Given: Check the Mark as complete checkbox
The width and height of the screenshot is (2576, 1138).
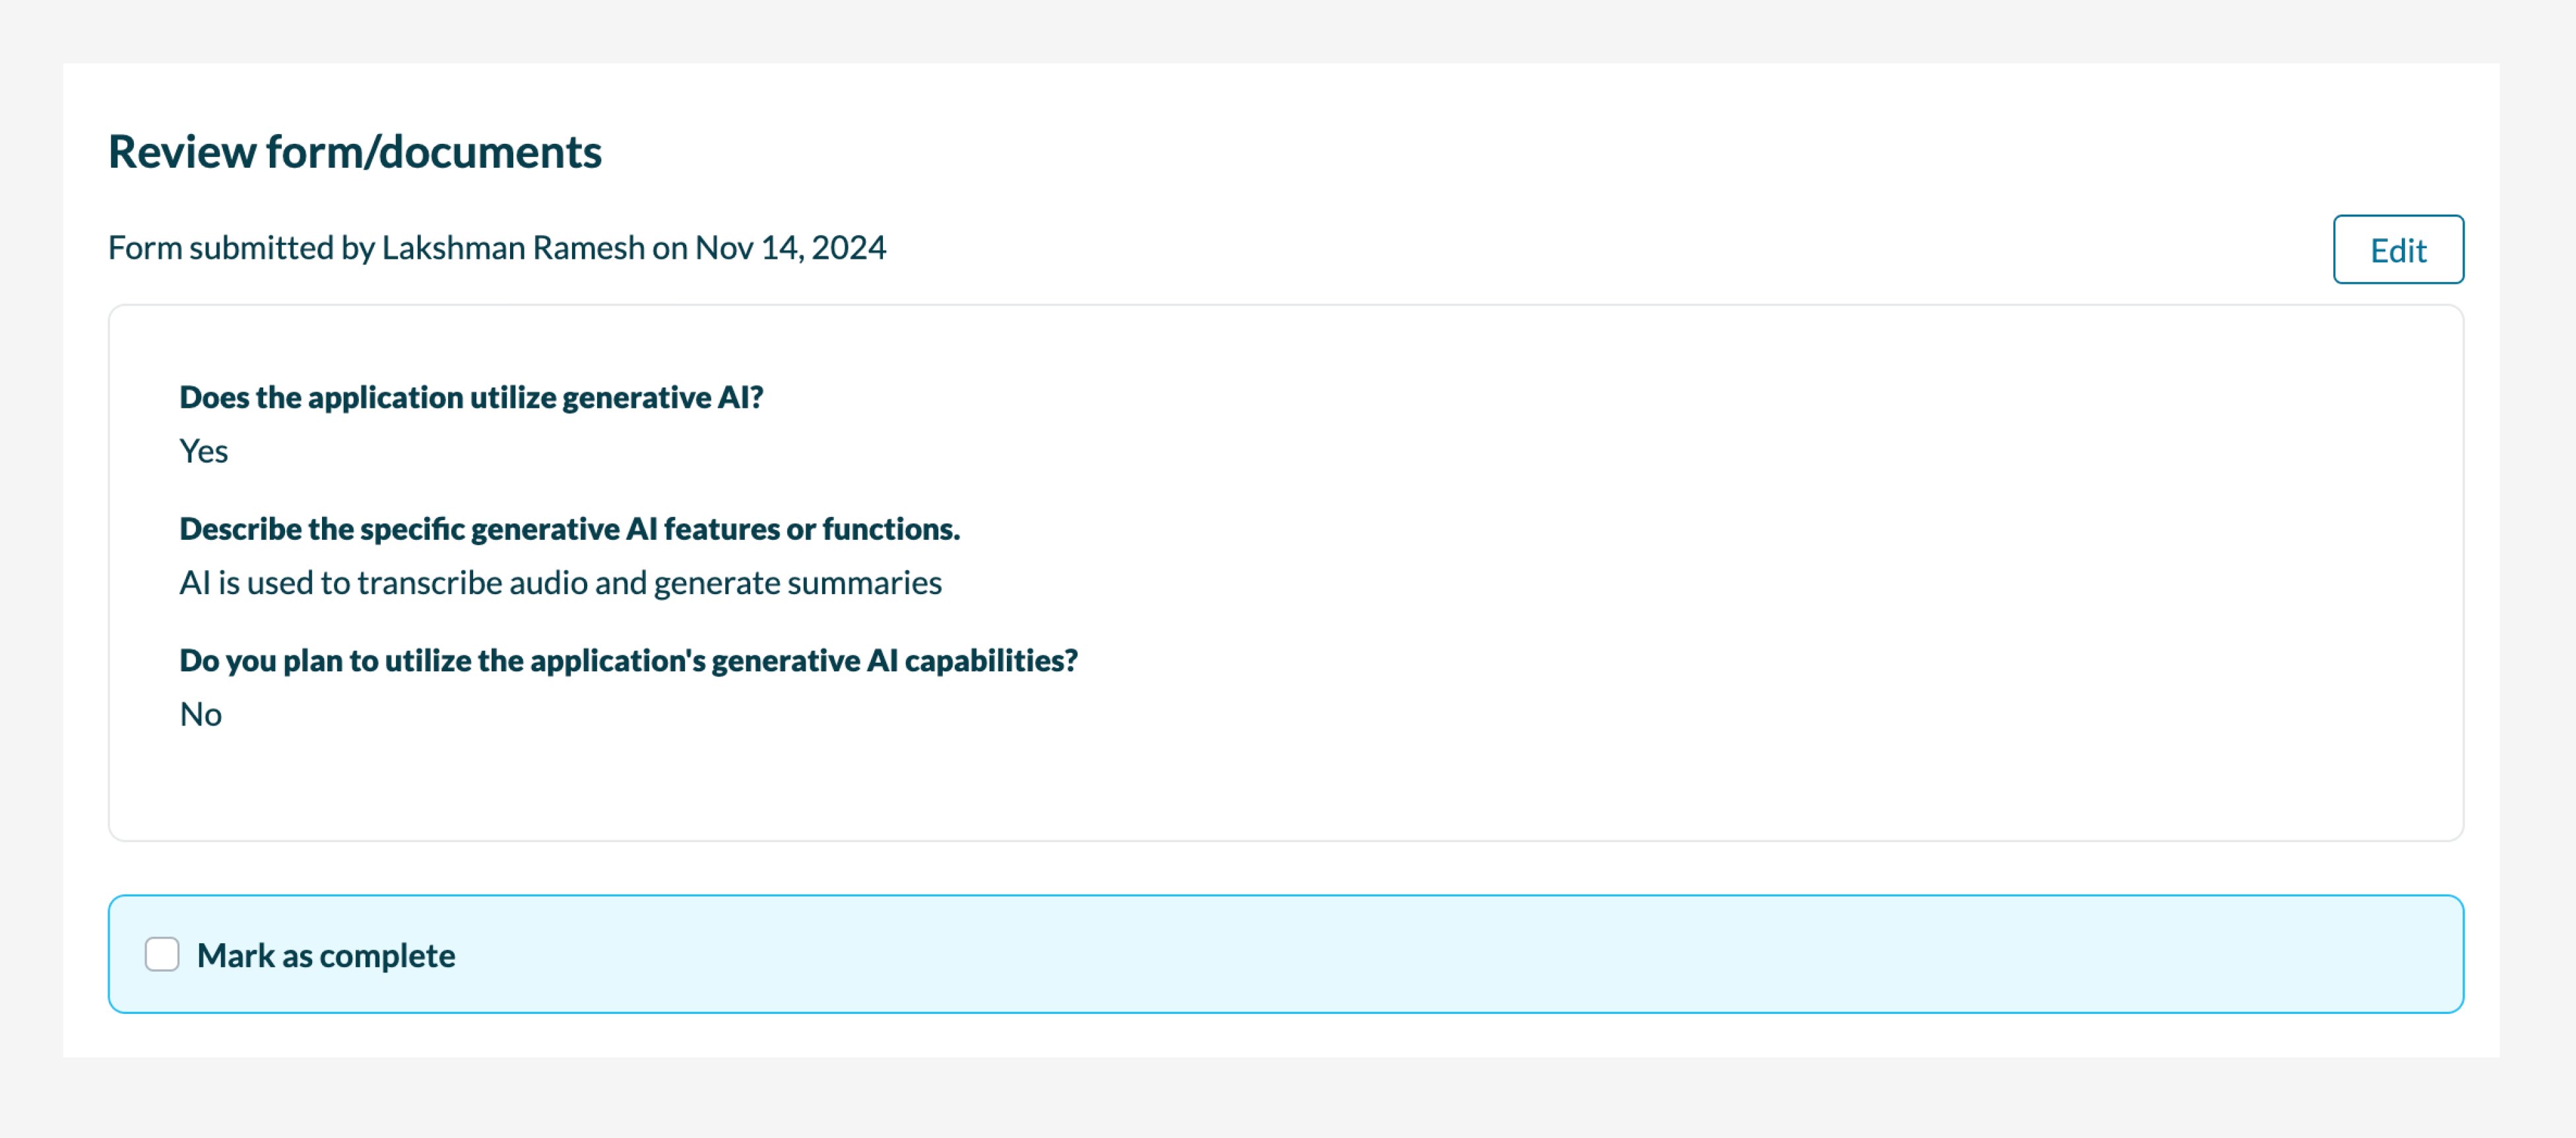Looking at the screenshot, I should 162,954.
